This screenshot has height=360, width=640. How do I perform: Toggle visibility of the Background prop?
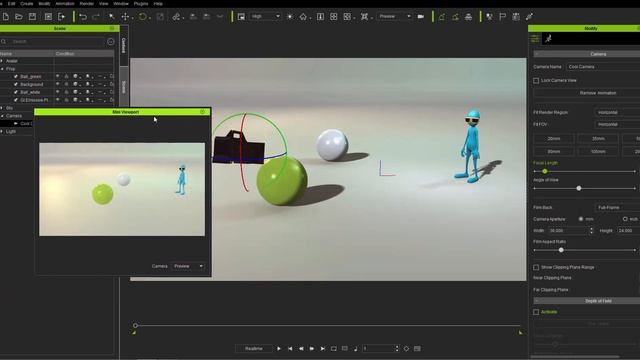58,84
